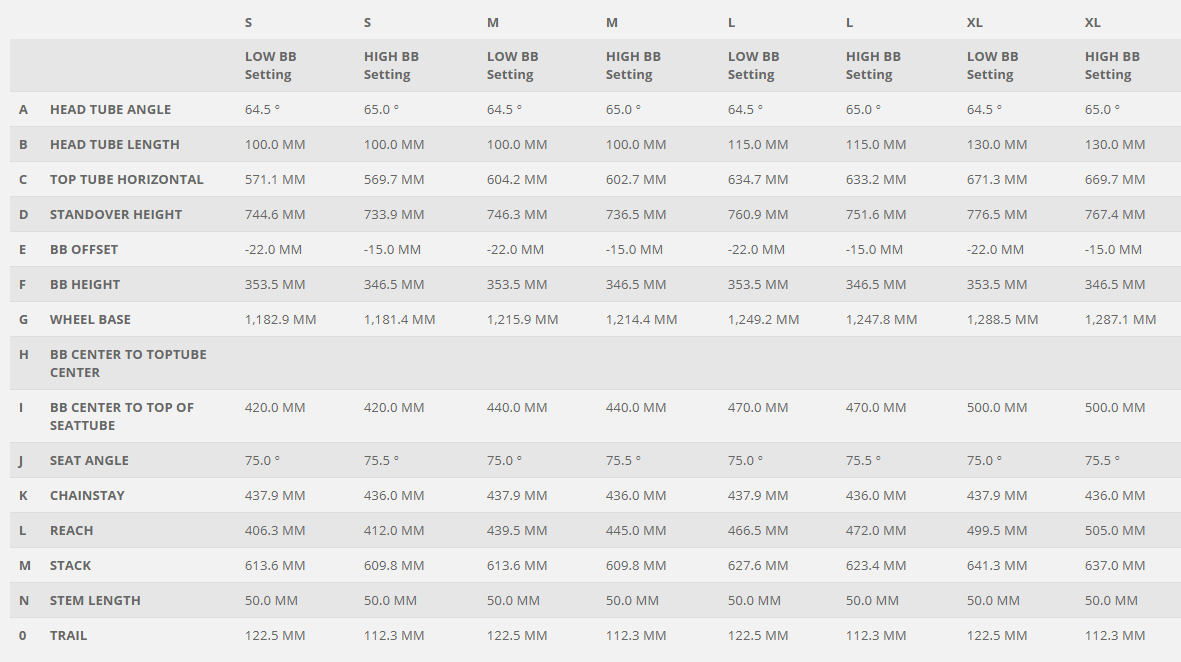
Task: Select the BB OFFSET row label
Action: [x=84, y=249]
